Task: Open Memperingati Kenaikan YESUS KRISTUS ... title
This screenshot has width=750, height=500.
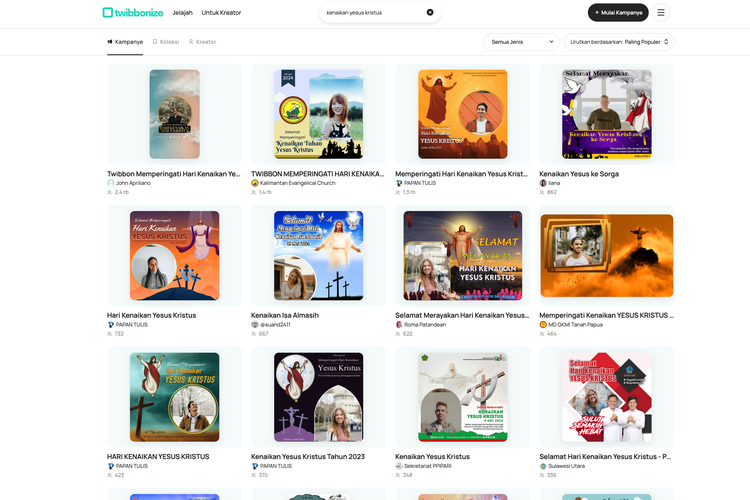Action: [607, 315]
